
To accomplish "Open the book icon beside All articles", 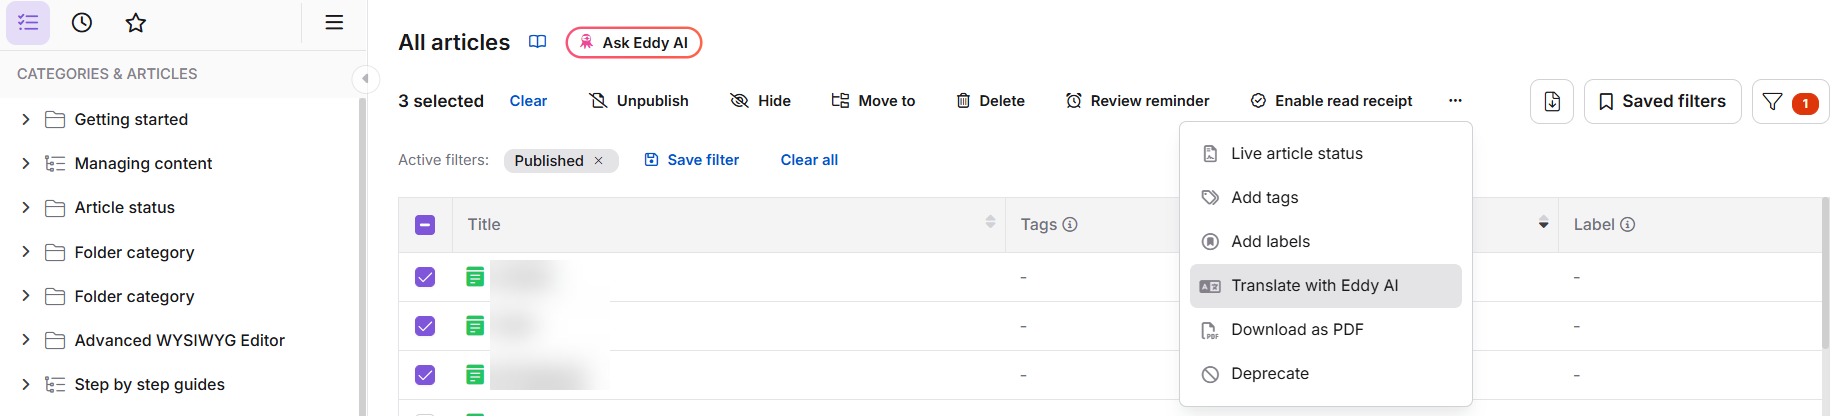I will 538,42.
